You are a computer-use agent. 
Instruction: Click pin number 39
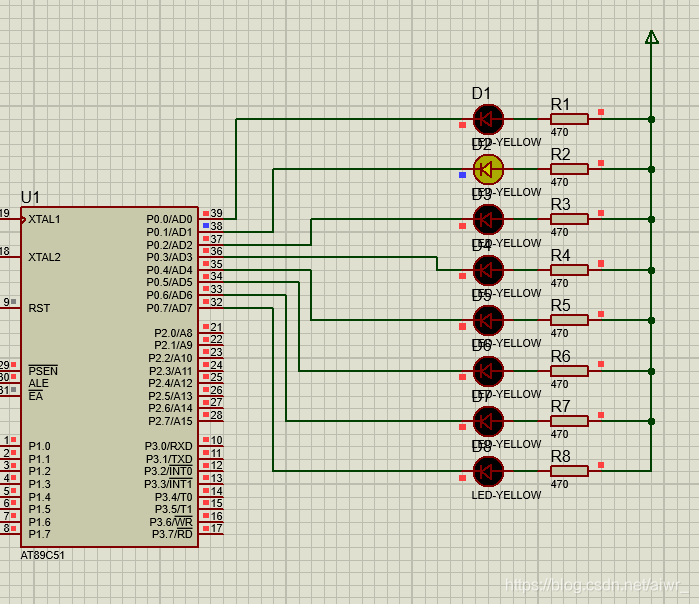click(x=216, y=213)
